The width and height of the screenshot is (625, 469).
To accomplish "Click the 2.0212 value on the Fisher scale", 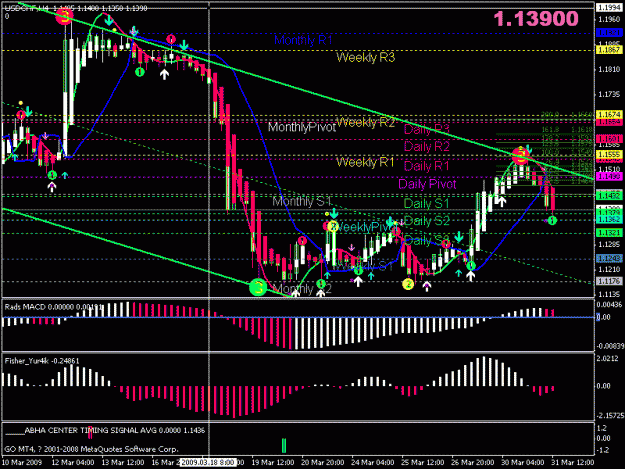I will pyautogui.click(x=607, y=358).
